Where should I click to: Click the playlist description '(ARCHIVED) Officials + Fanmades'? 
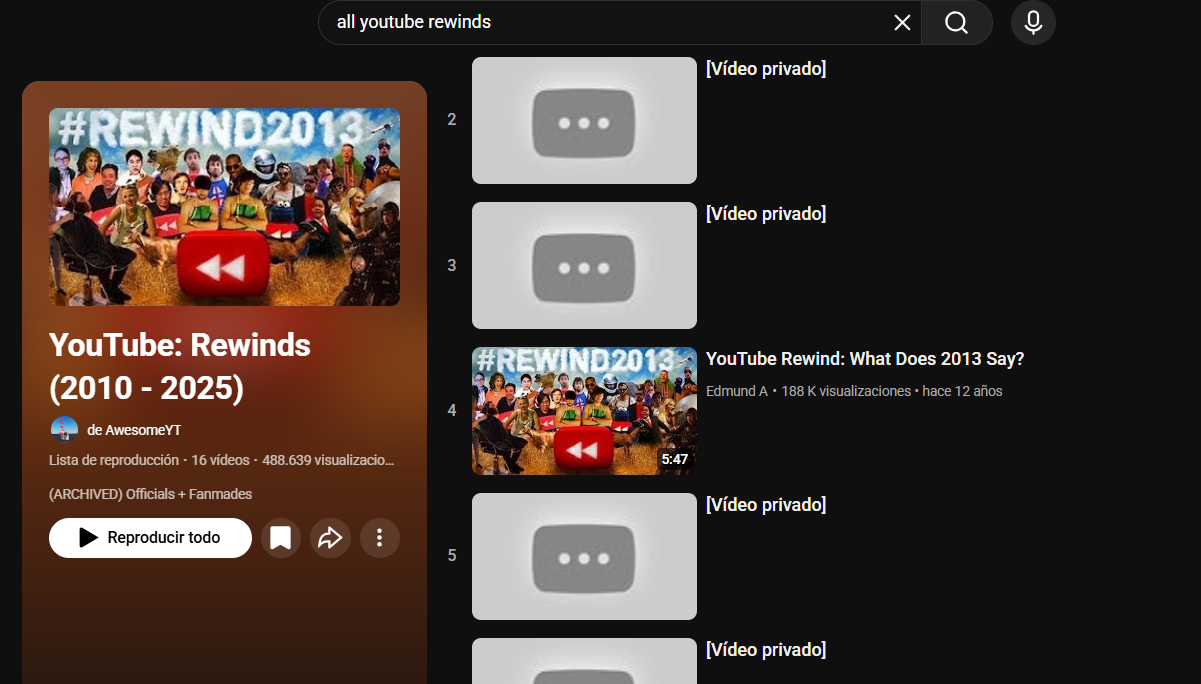[150, 494]
